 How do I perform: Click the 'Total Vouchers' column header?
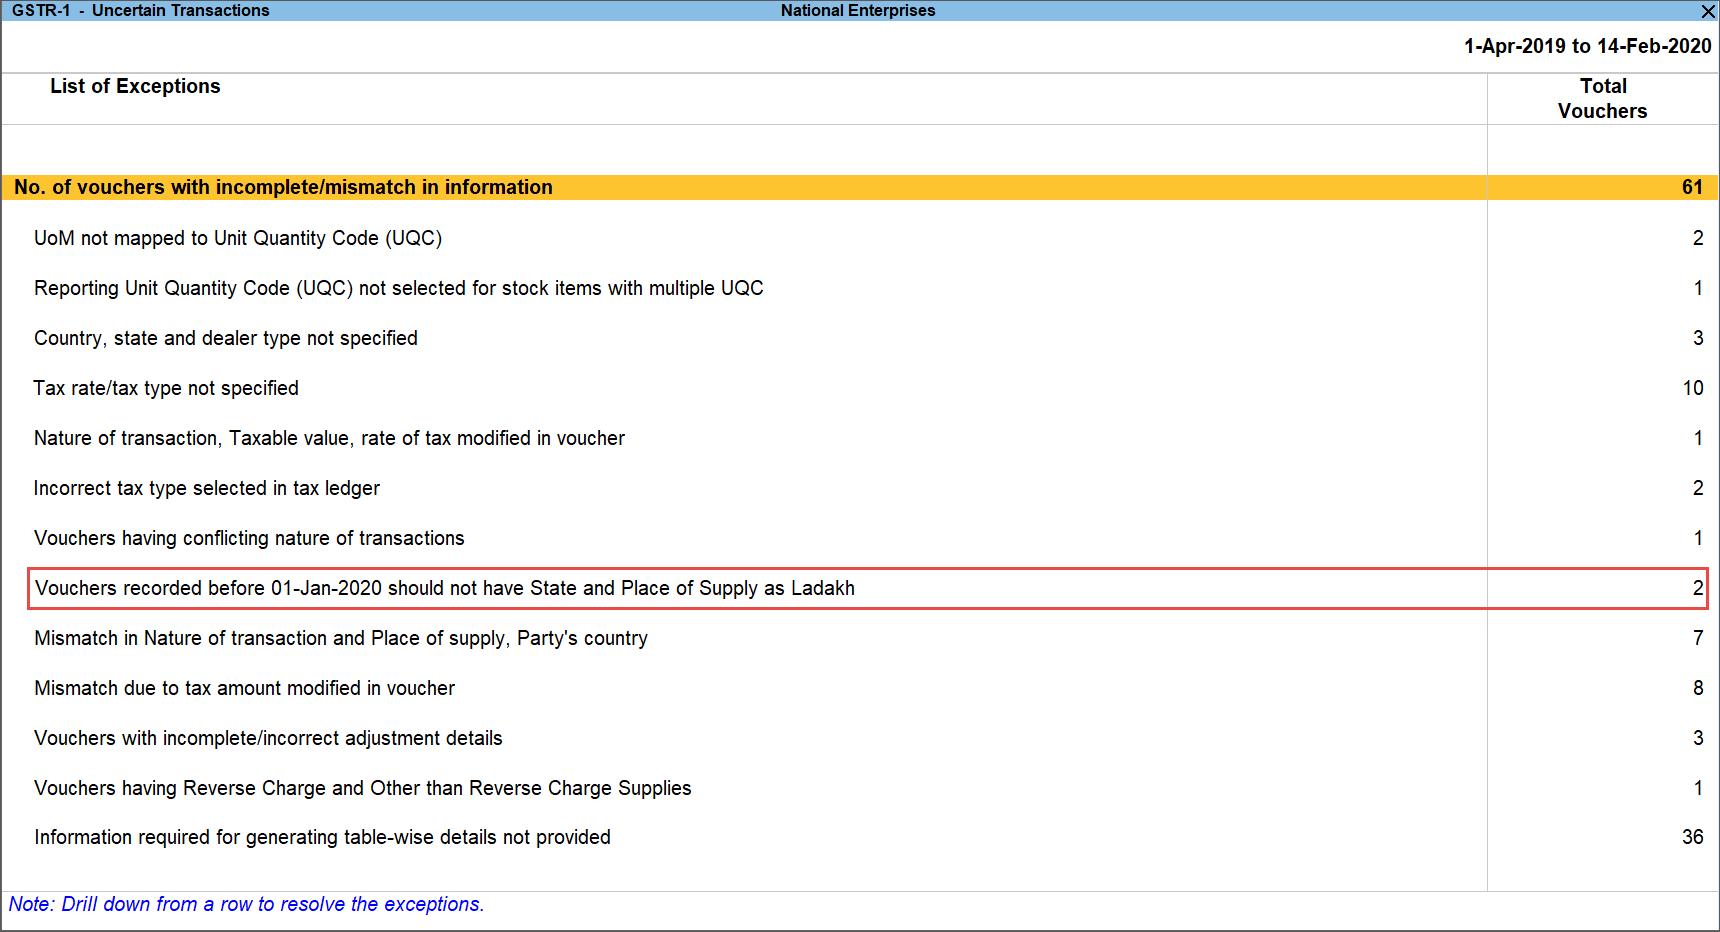(1603, 99)
